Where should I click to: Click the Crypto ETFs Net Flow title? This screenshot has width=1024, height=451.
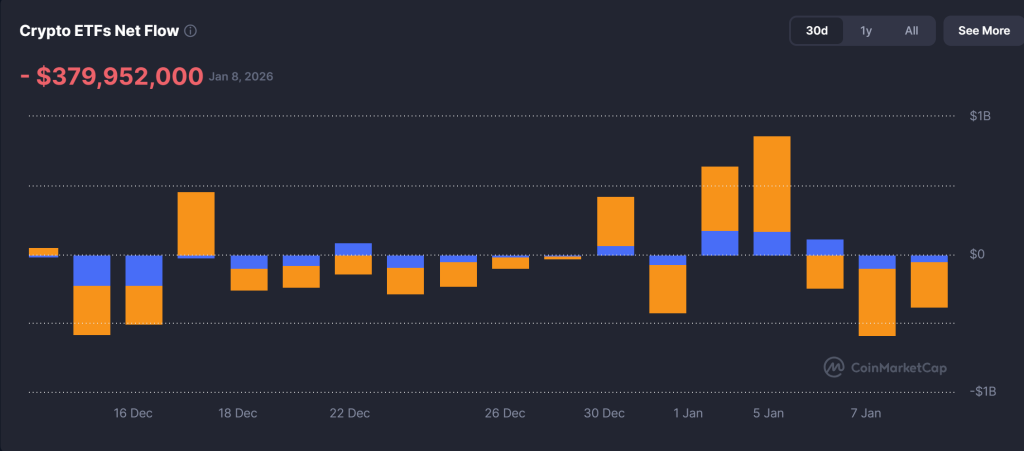pyautogui.click(x=99, y=31)
